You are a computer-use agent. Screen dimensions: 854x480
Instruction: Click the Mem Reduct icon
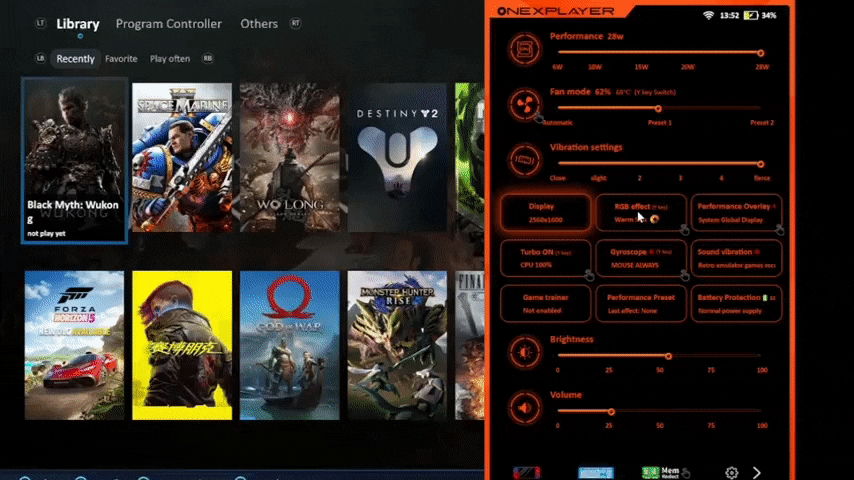click(661, 472)
